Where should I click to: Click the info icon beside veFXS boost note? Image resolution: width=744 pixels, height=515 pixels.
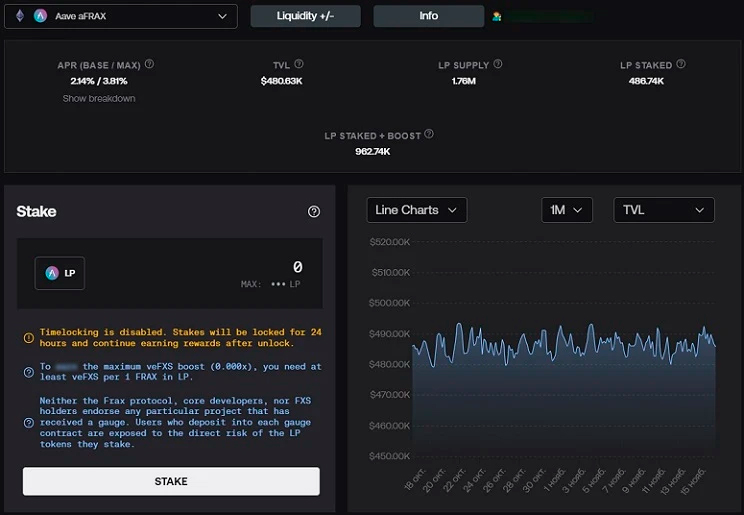point(28,372)
